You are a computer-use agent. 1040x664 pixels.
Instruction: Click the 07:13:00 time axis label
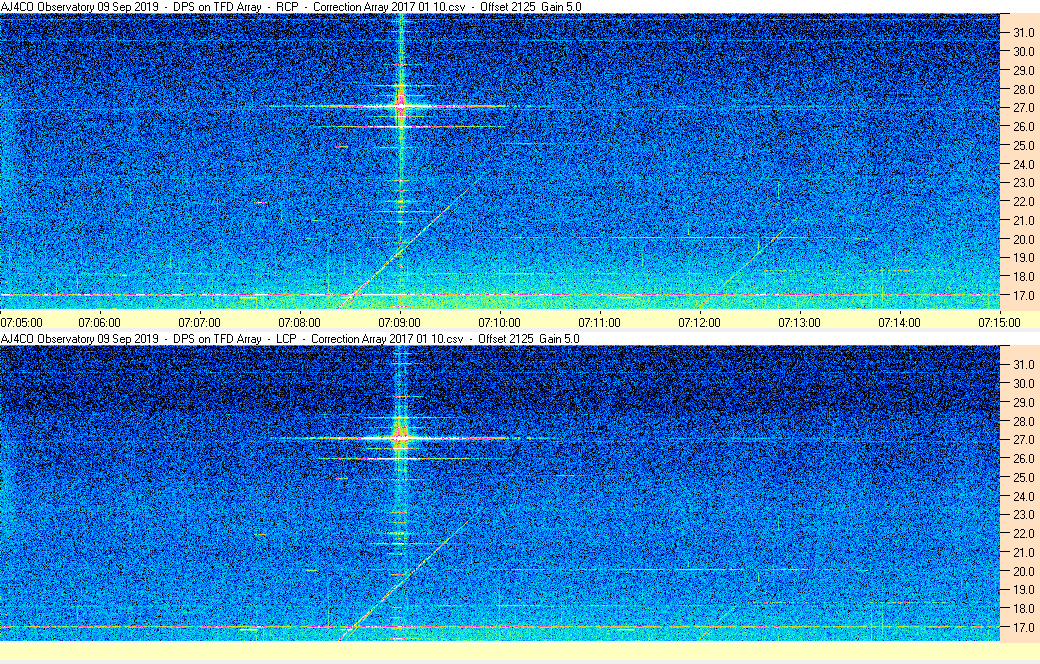(x=799, y=323)
